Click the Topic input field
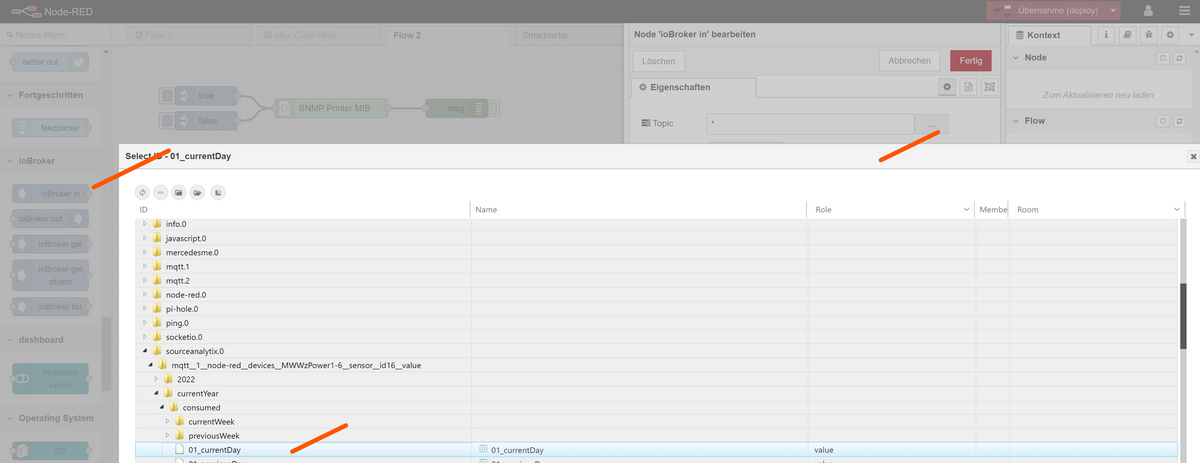This screenshot has width=1200, height=463. (x=811, y=124)
